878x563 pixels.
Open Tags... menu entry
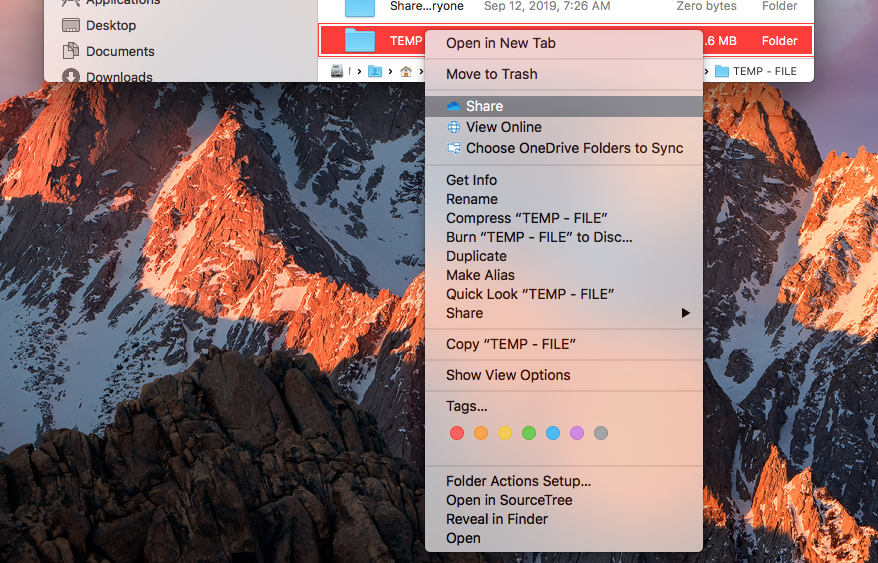[564, 406]
